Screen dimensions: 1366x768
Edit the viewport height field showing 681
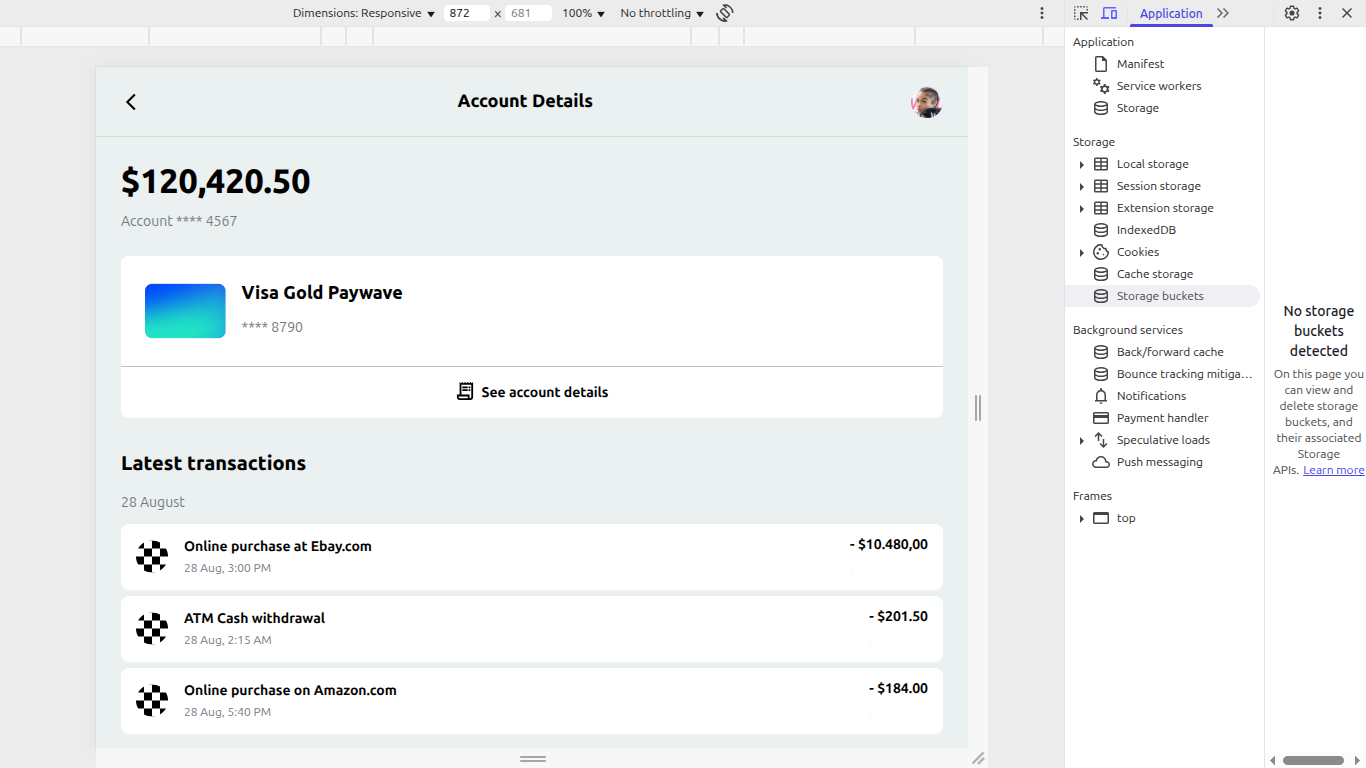[x=528, y=13]
